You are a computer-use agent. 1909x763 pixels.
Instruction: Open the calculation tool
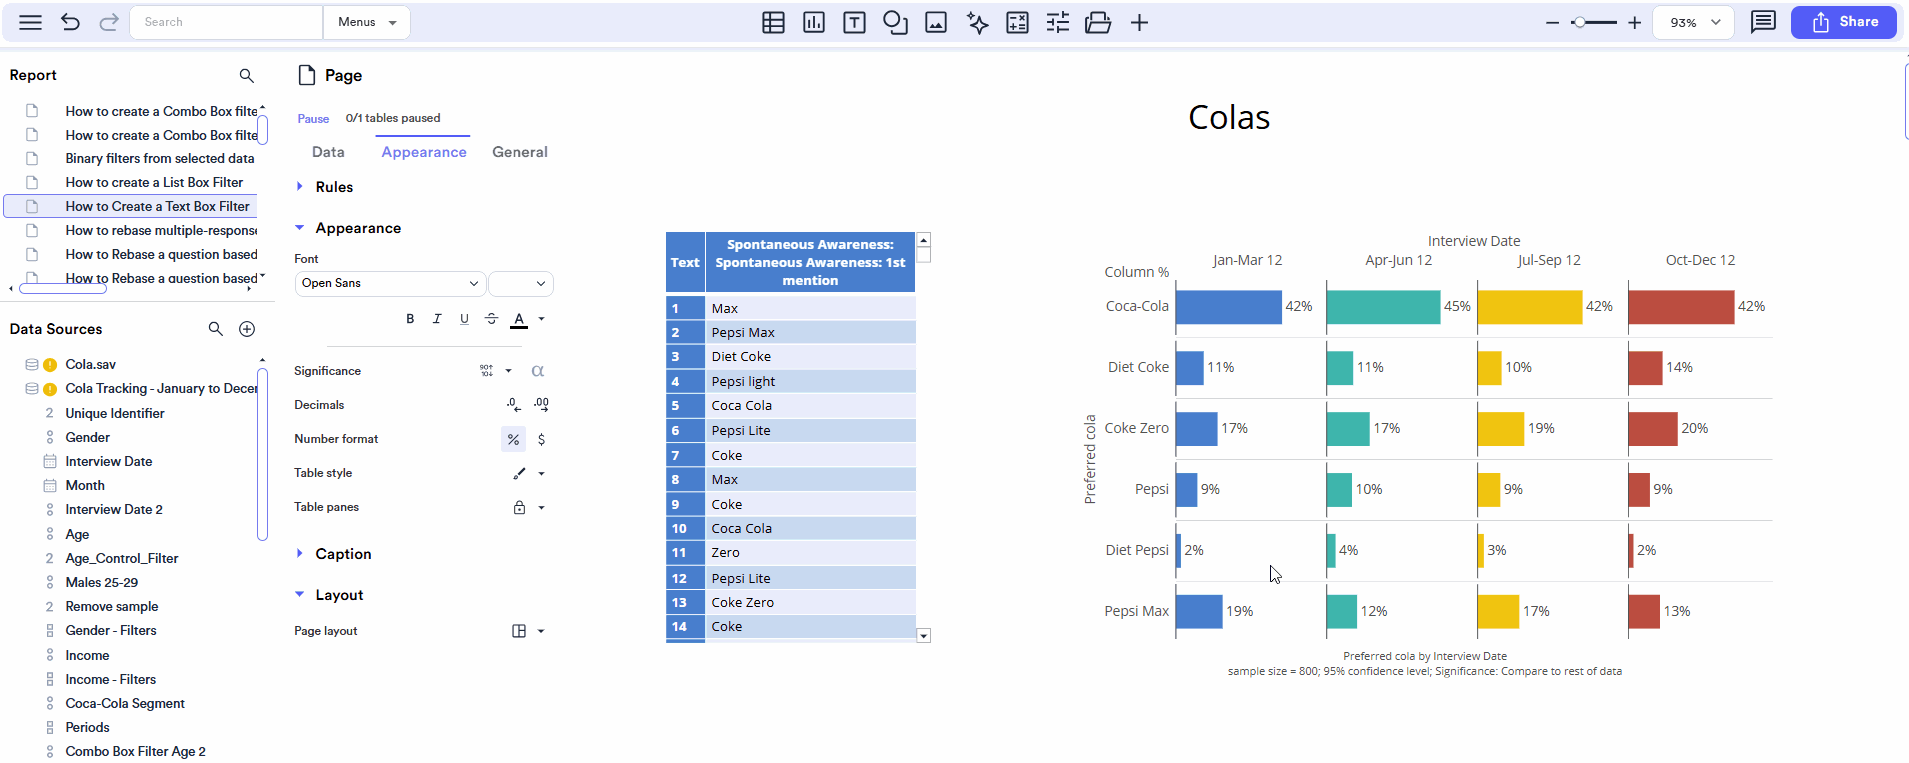tap(1017, 22)
